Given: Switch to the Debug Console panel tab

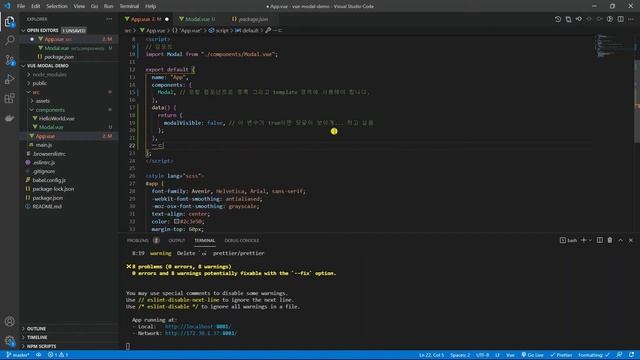Looking at the screenshot, I should pos(242,240).
